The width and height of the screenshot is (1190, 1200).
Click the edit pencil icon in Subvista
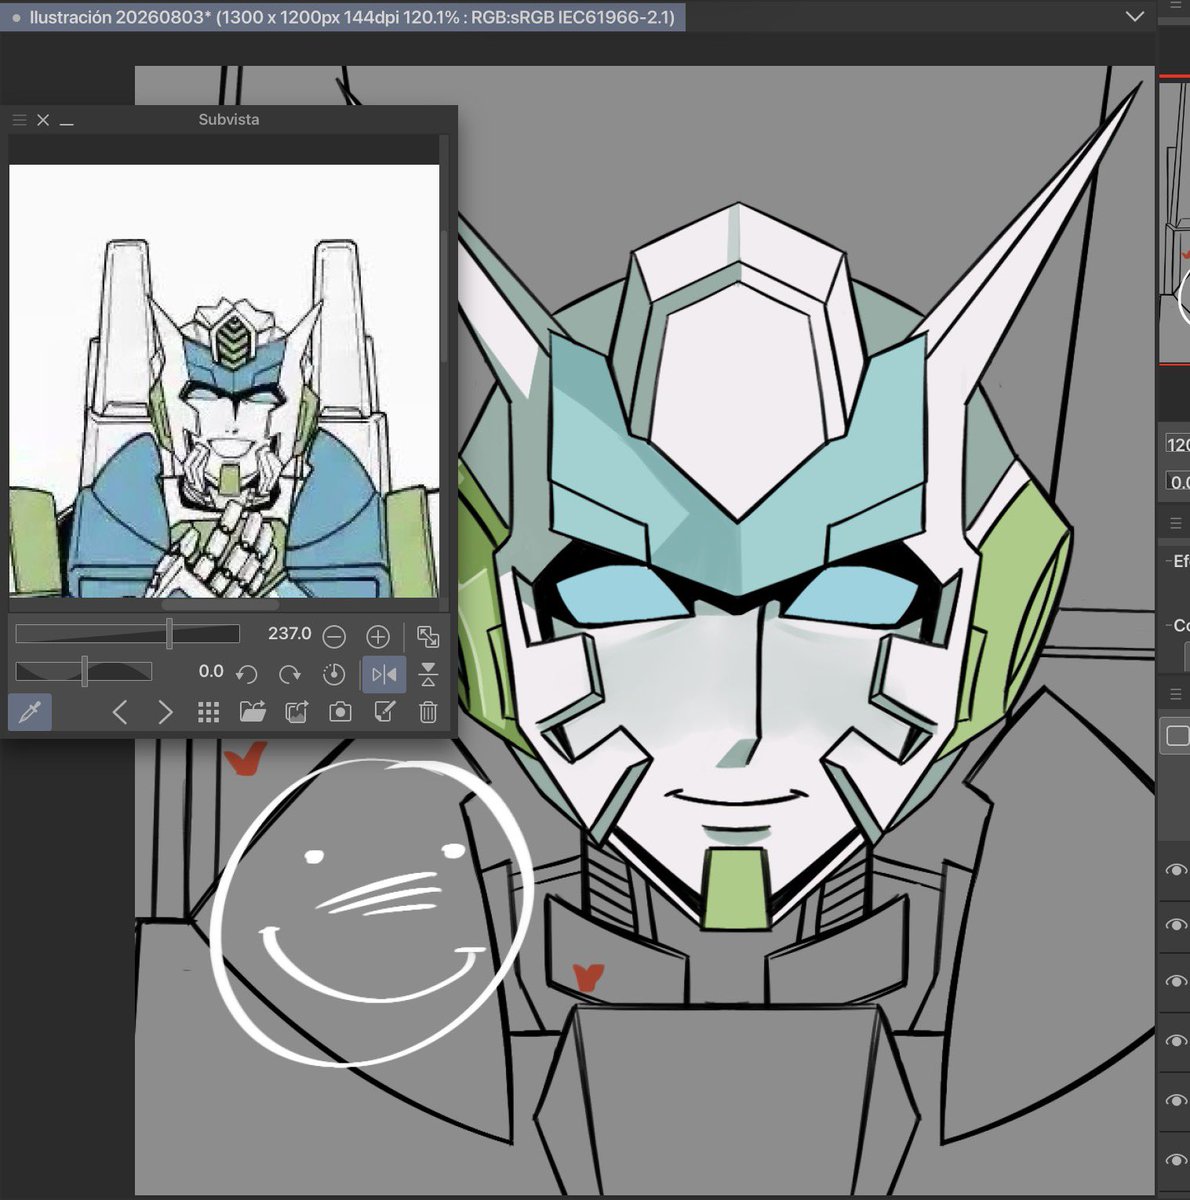click(384, 712)
